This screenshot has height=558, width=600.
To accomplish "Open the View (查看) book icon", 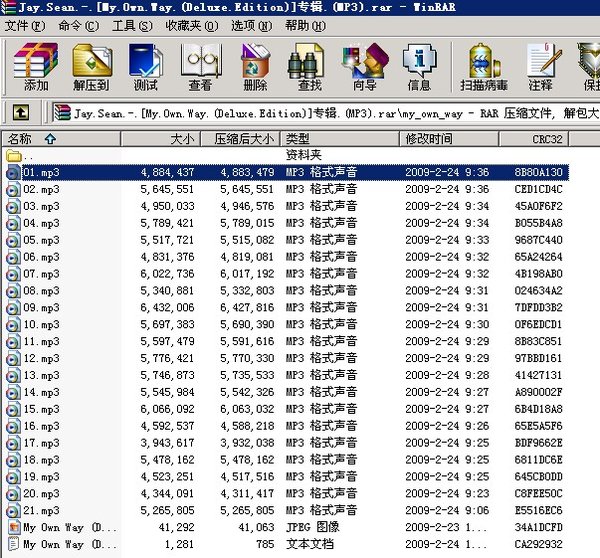I will [201, 67].
